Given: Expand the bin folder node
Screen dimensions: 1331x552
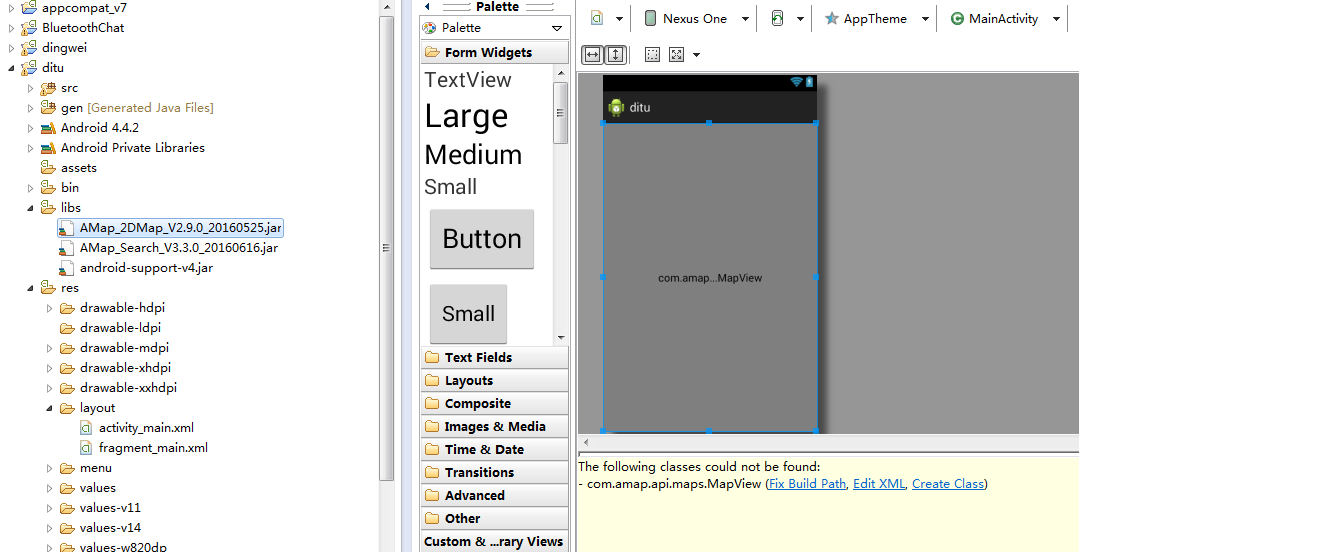Looking at the screenshot, I should pyautogui.click(x=31, y=188).
